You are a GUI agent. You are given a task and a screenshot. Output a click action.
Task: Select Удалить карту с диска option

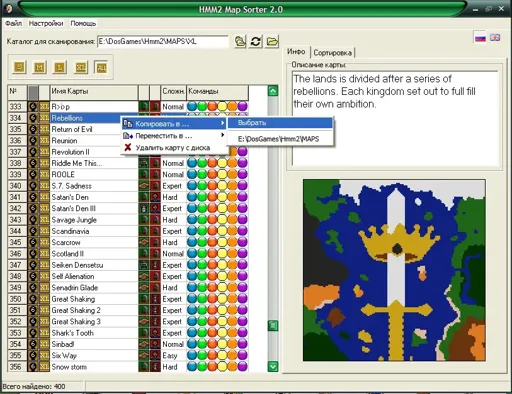(x=174, y=147)
